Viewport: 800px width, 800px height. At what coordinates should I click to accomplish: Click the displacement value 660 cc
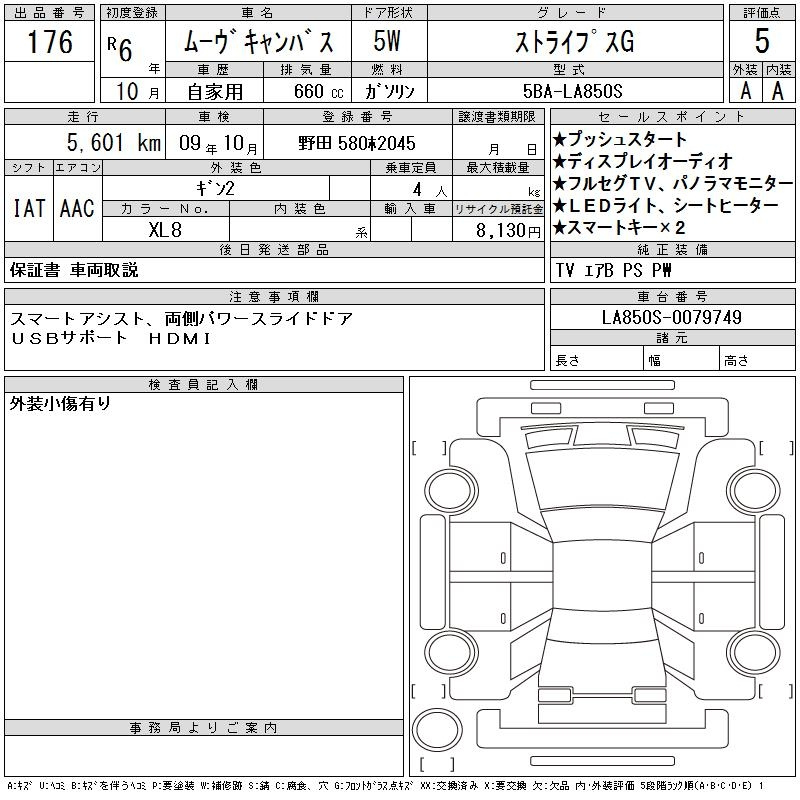[x=318, y=91]
